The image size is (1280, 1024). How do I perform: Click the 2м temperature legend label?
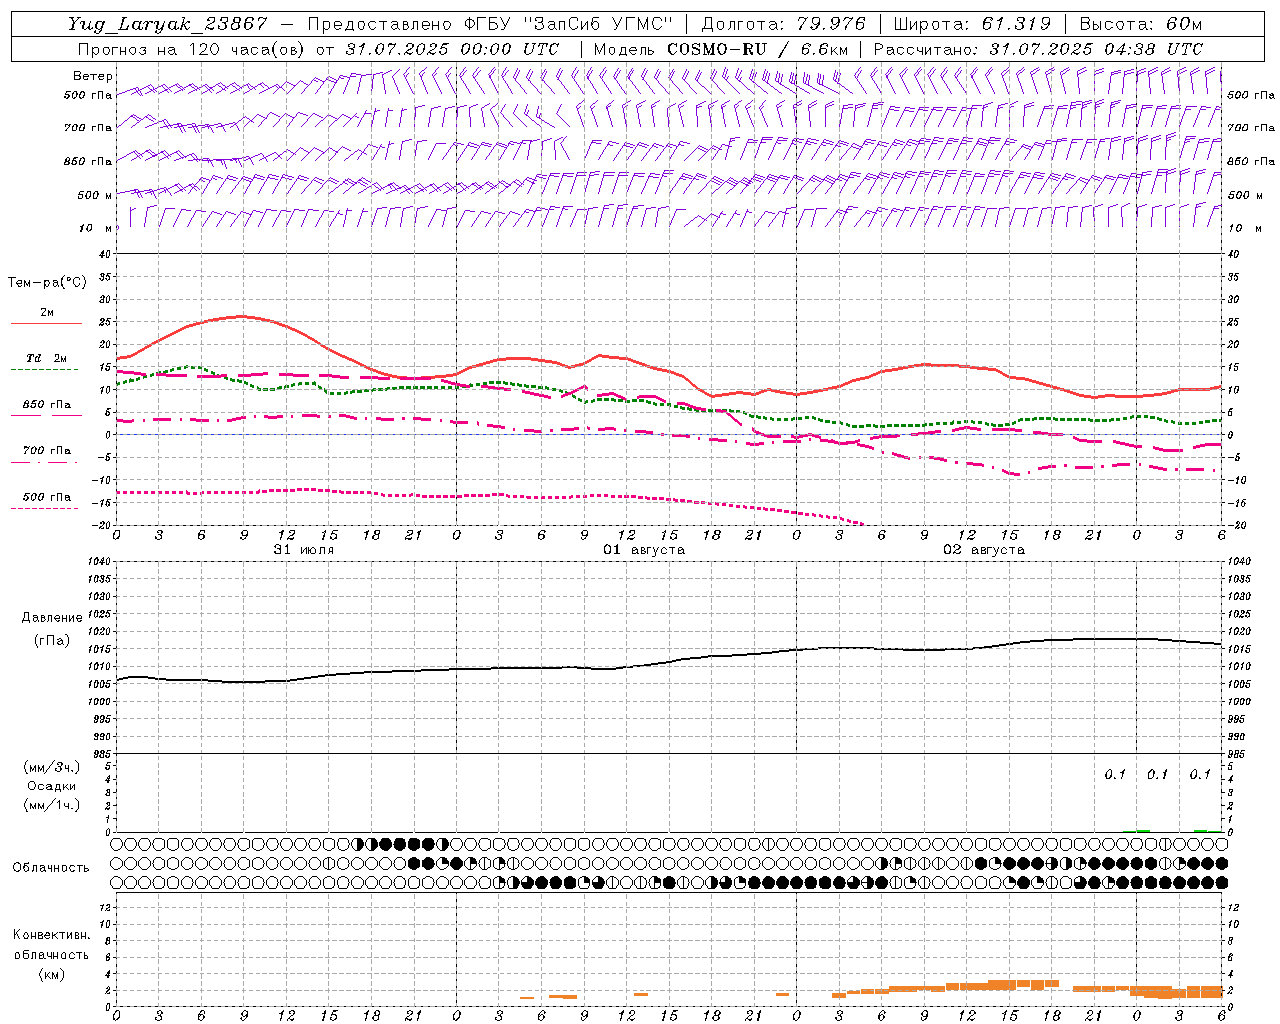47,313
